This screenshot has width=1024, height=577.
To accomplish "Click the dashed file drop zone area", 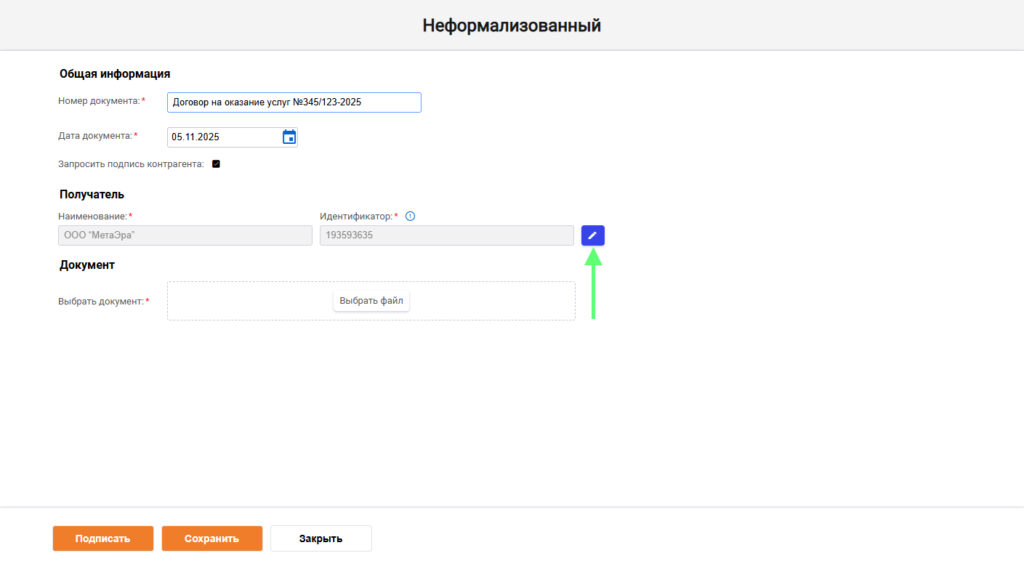I will [x=250, y=301].
